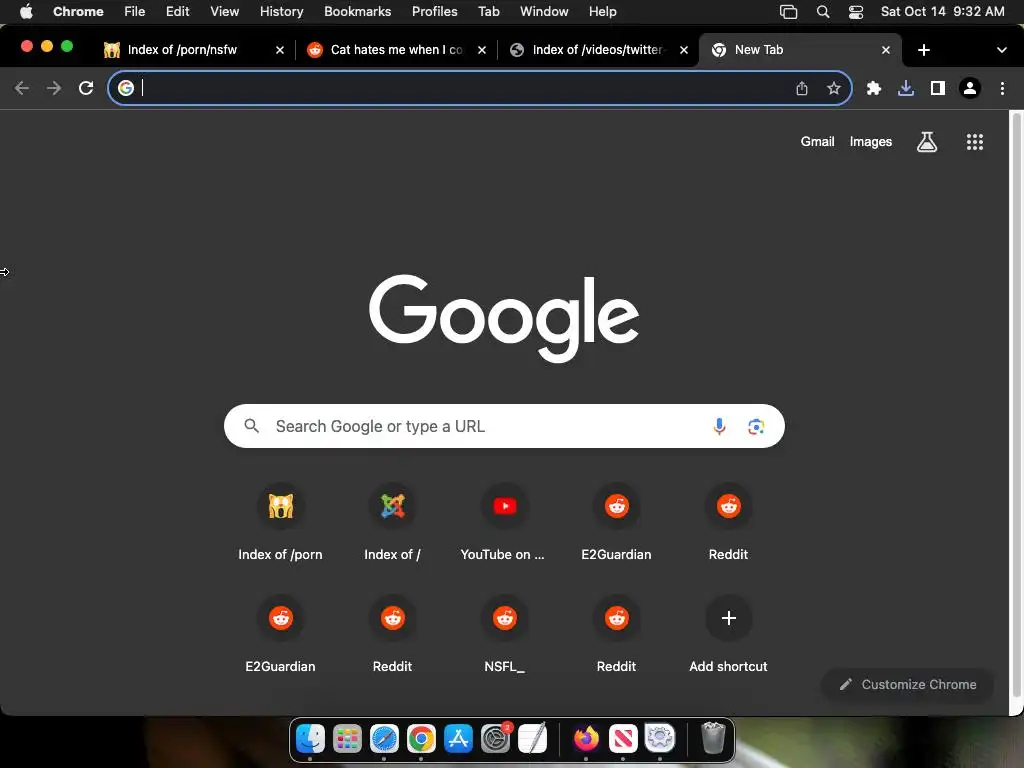This screenshot has height=768, width=1024.
Task: Open the Profiles menu
Action: click(x=434, y=12)
